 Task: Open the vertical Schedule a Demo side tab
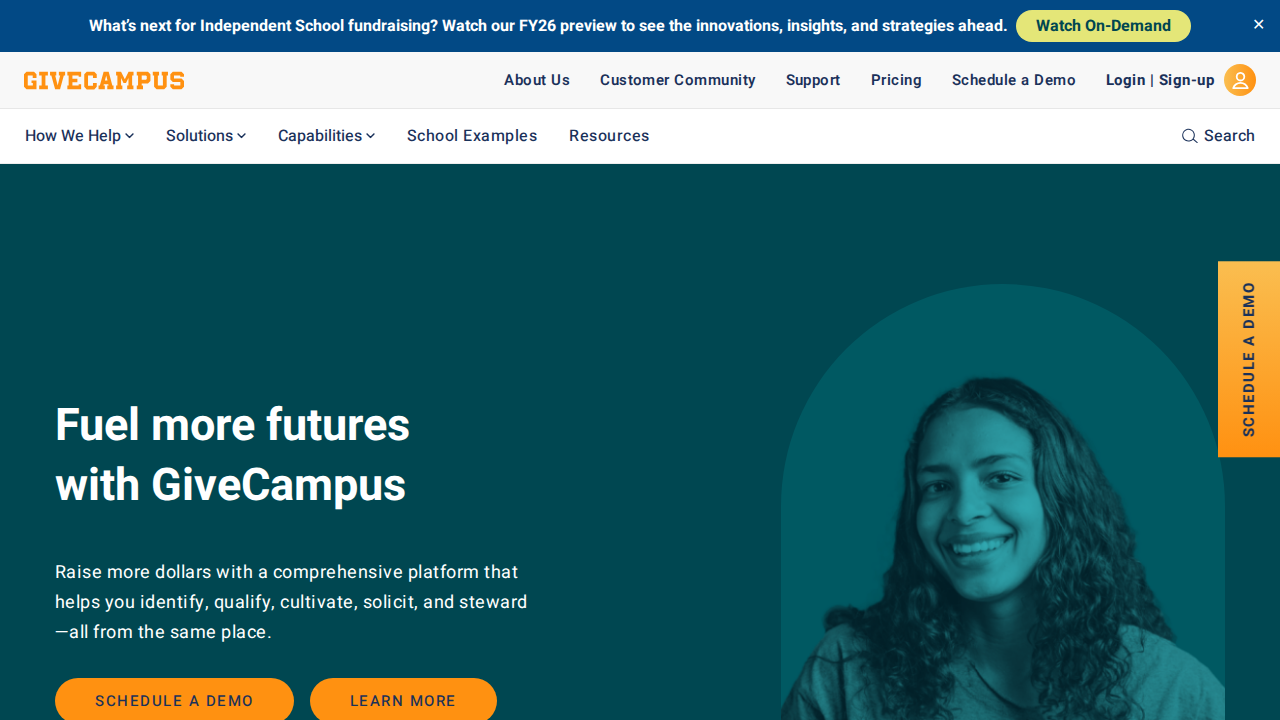[1249, 359]
